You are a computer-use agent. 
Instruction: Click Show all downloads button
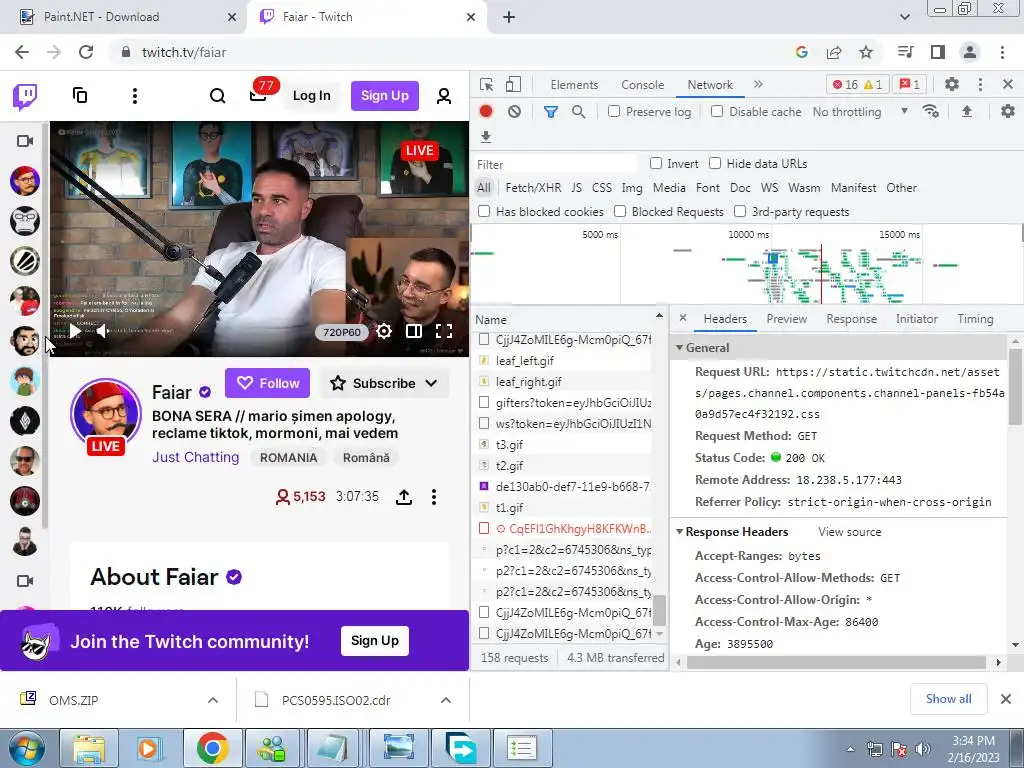pos(948,699)
